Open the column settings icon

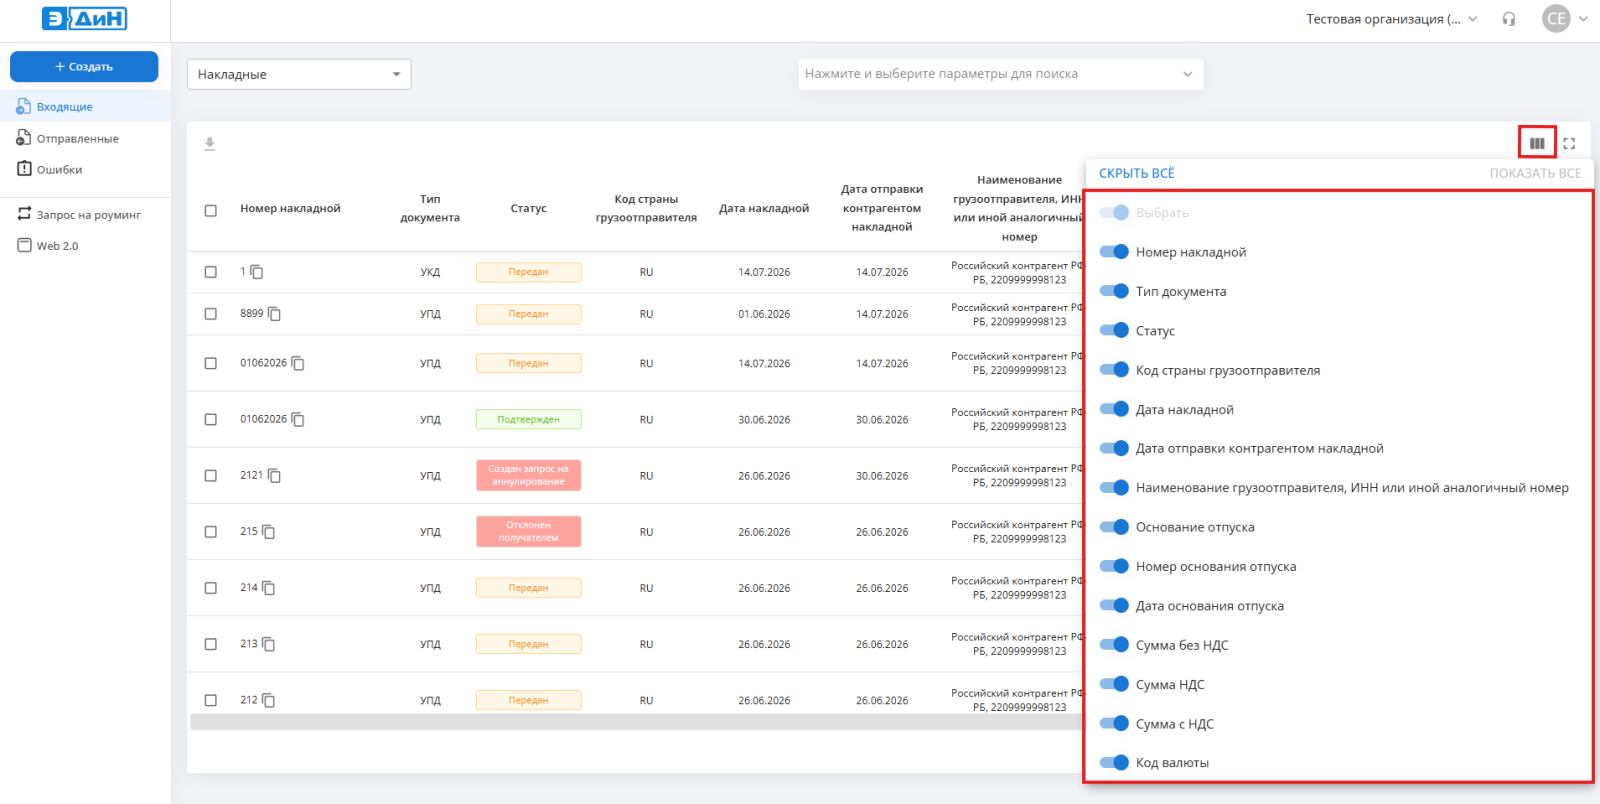click(x=1537, y=143)
